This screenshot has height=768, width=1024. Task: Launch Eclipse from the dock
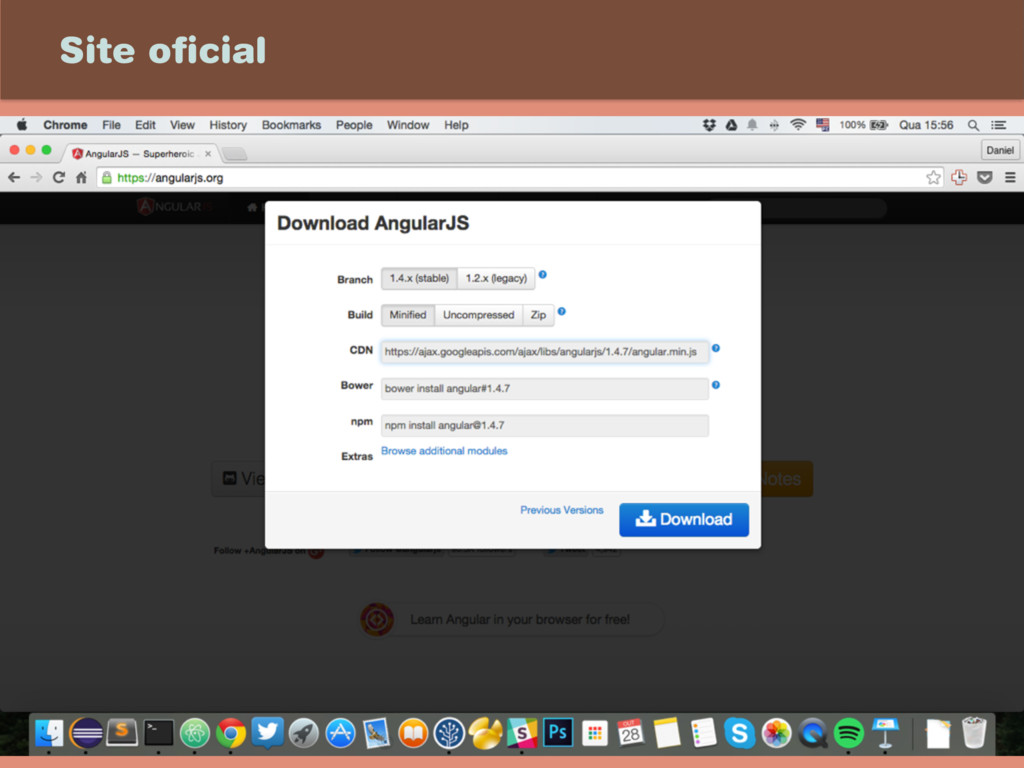[86, 733]
